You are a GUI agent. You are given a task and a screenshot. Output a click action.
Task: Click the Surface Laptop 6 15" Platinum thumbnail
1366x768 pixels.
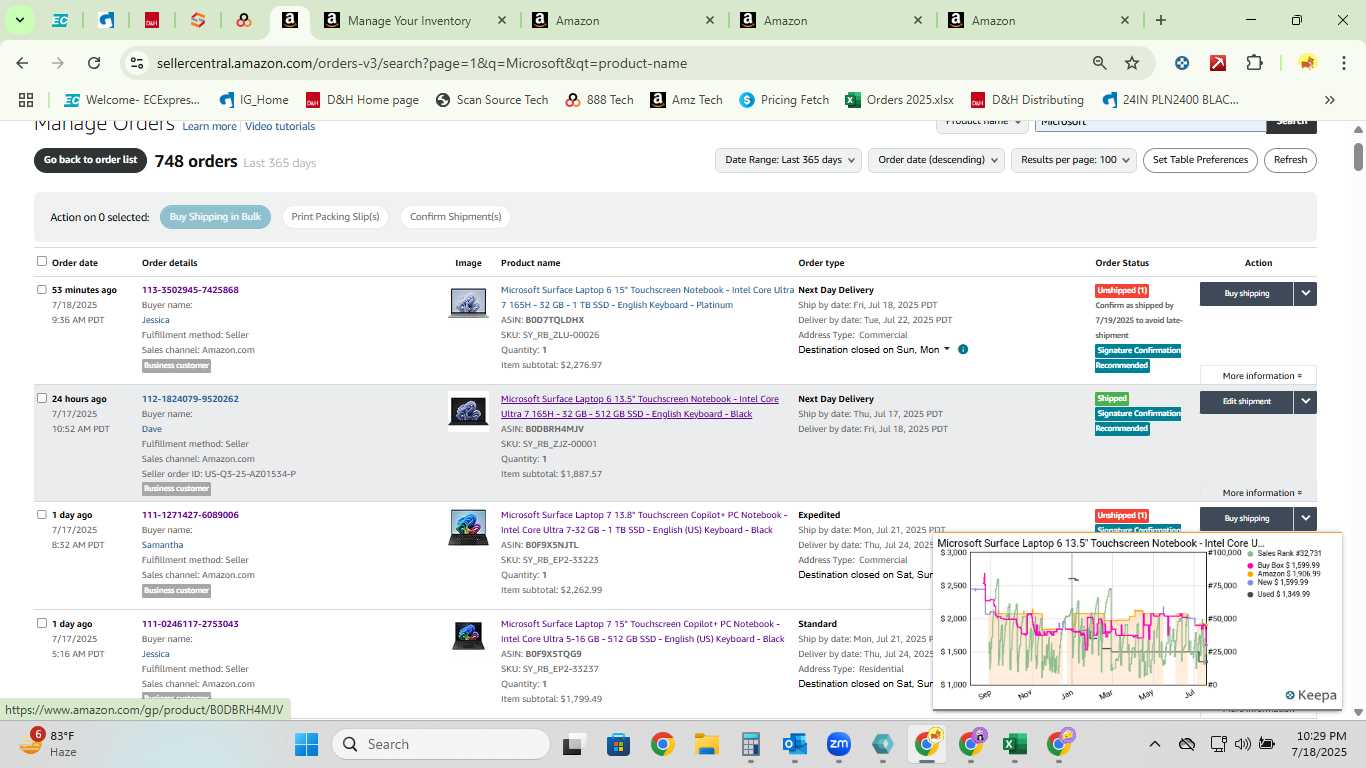pos(468,302)
